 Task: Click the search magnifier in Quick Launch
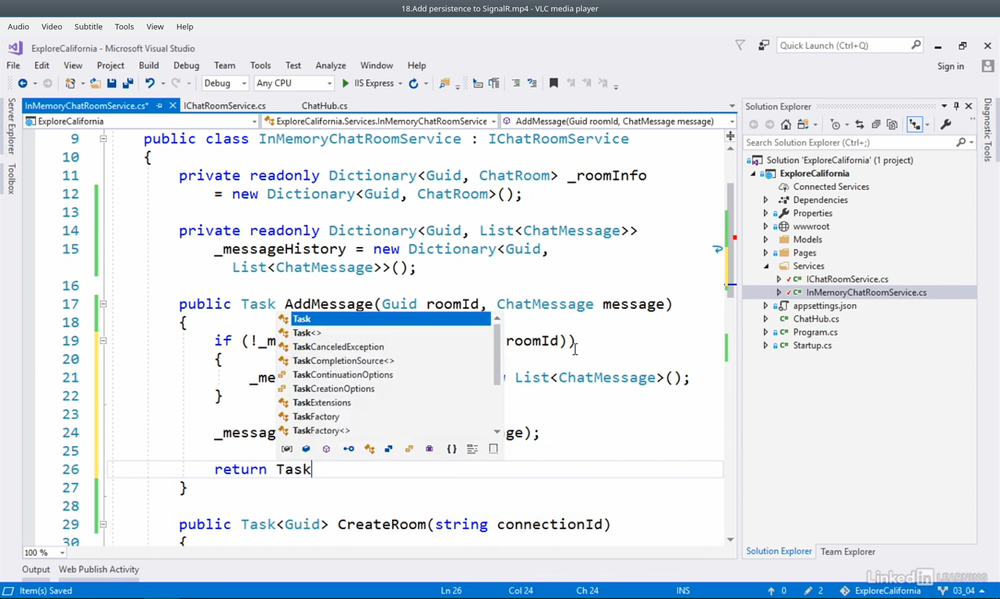916,45
